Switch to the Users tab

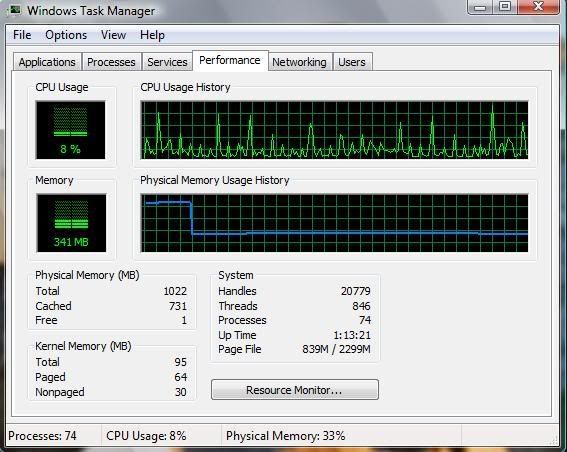point(352,62)
